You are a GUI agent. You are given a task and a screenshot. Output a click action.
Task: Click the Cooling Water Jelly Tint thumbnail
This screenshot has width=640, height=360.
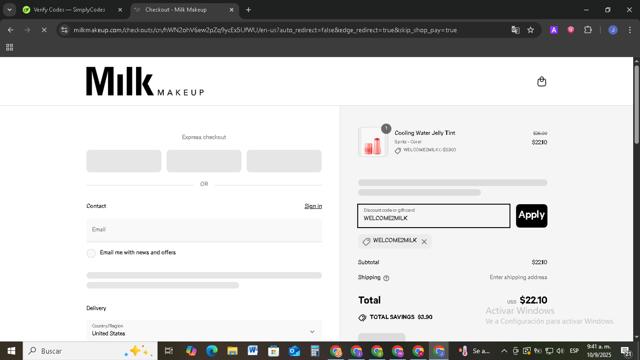point(372,142)
